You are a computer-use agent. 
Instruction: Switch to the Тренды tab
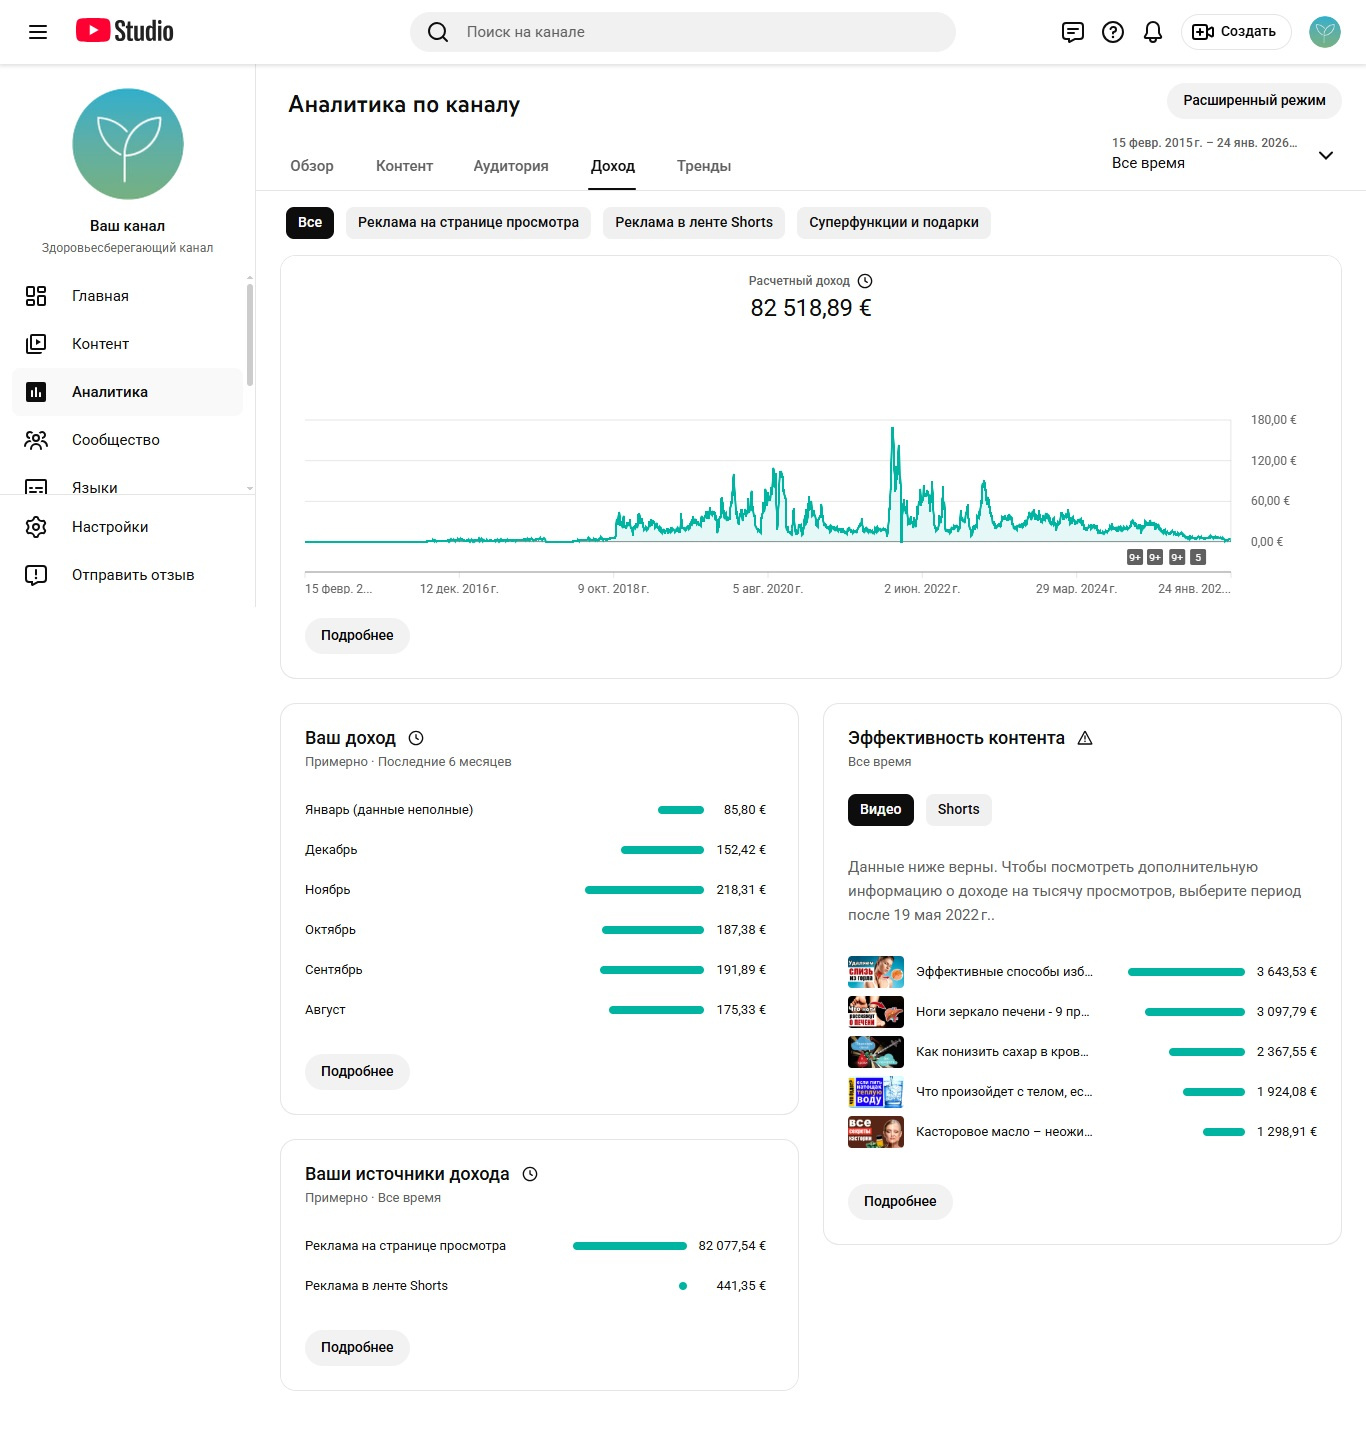pyautogui.click(x=704, y=166)
